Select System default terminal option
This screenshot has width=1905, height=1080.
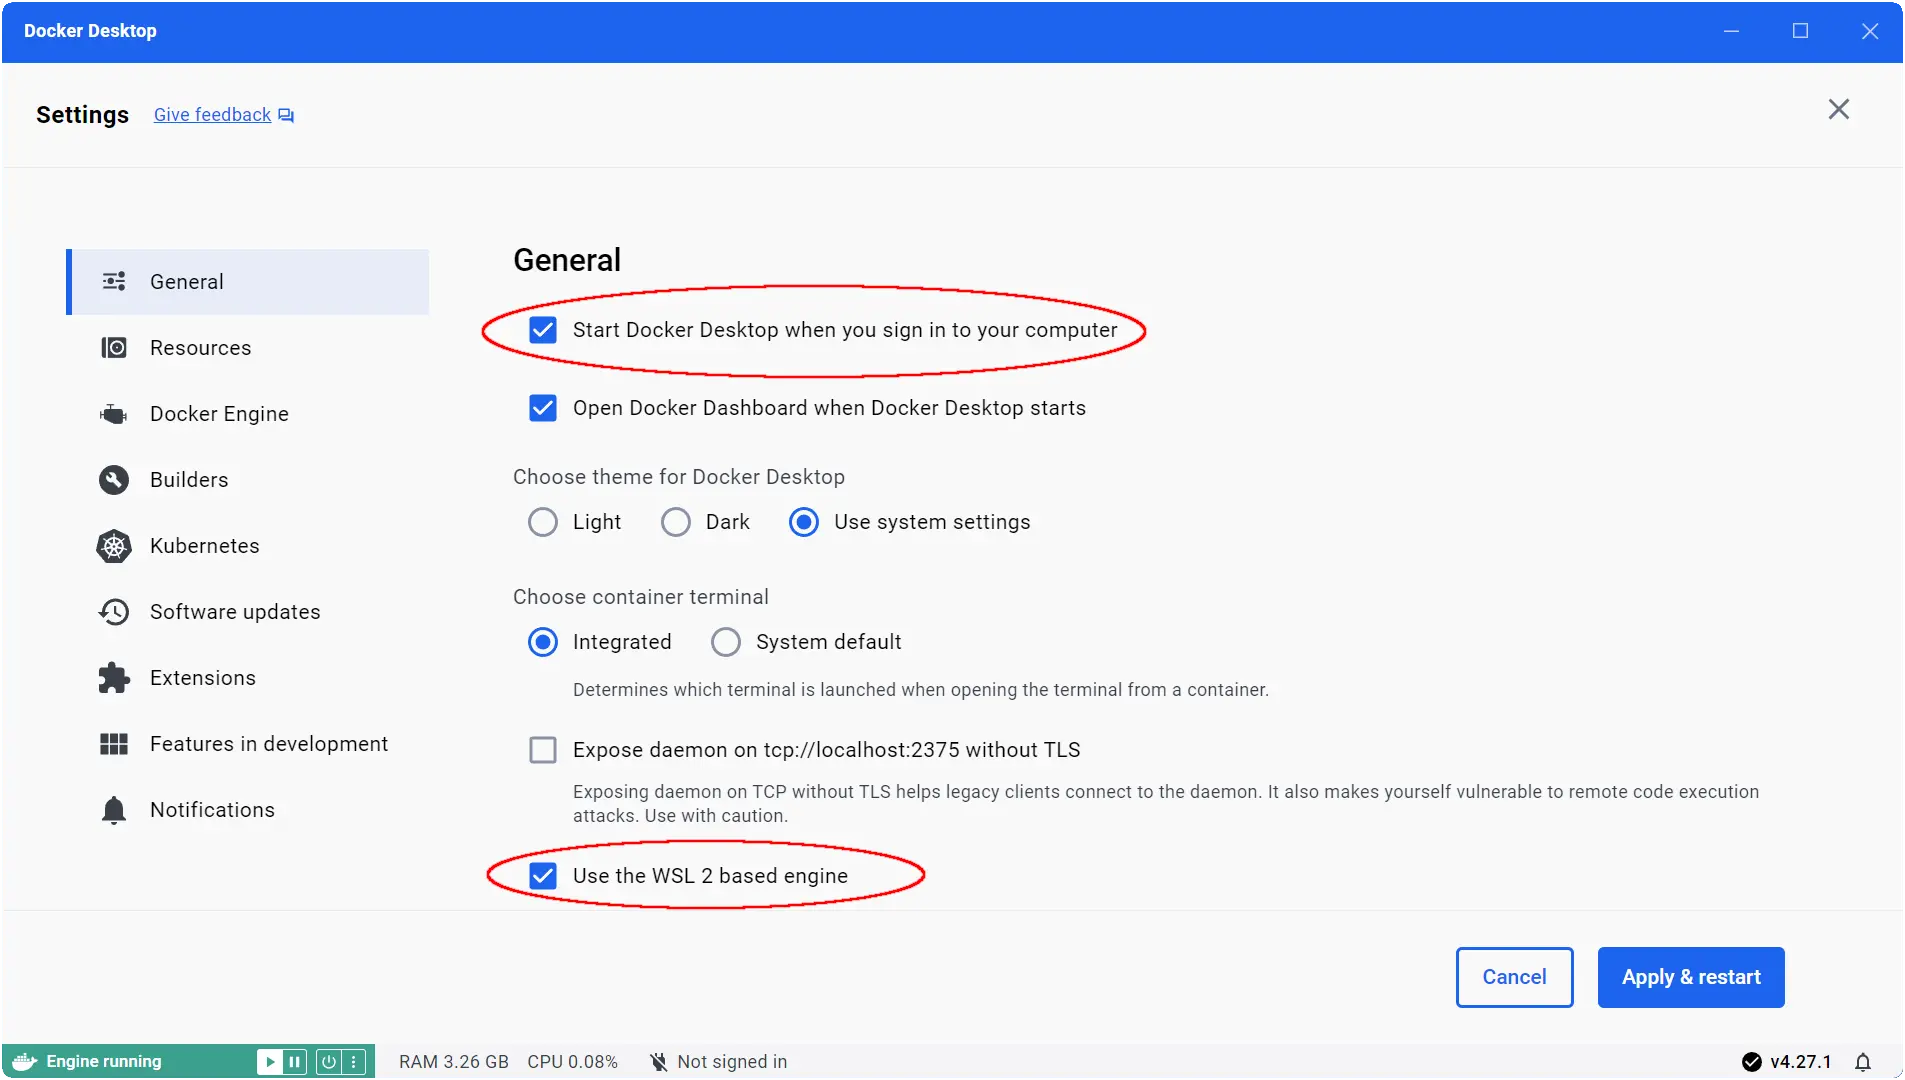[725, 642]
